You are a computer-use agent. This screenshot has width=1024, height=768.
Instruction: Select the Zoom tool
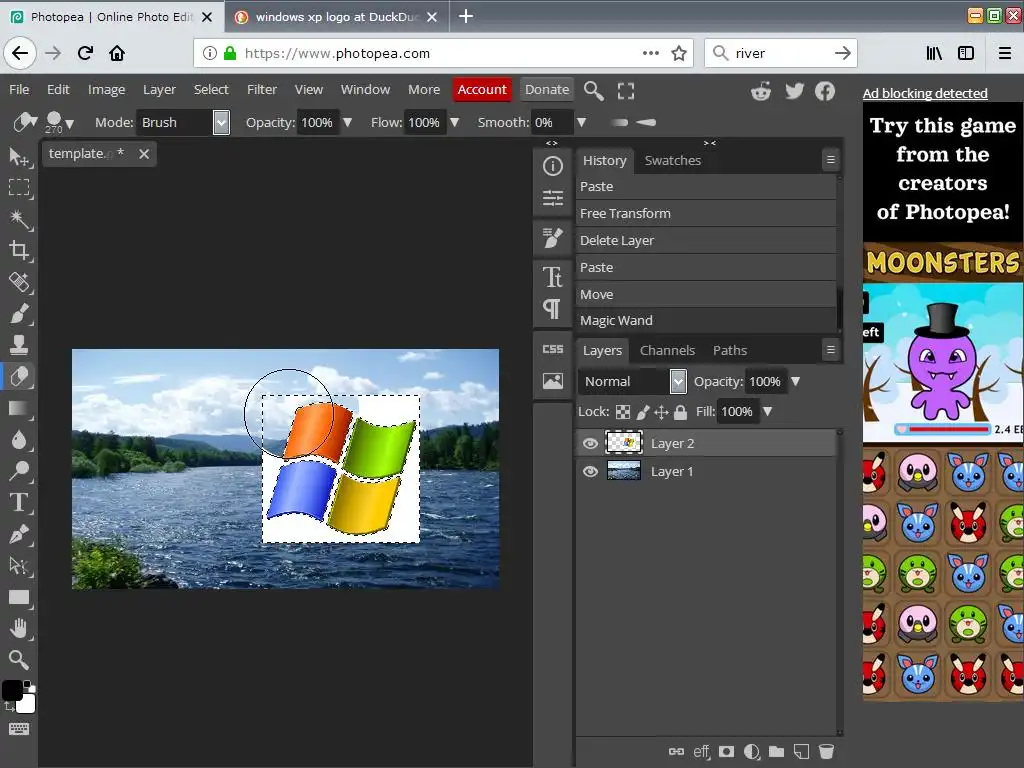pyautogui.click(x=18, y=660)
